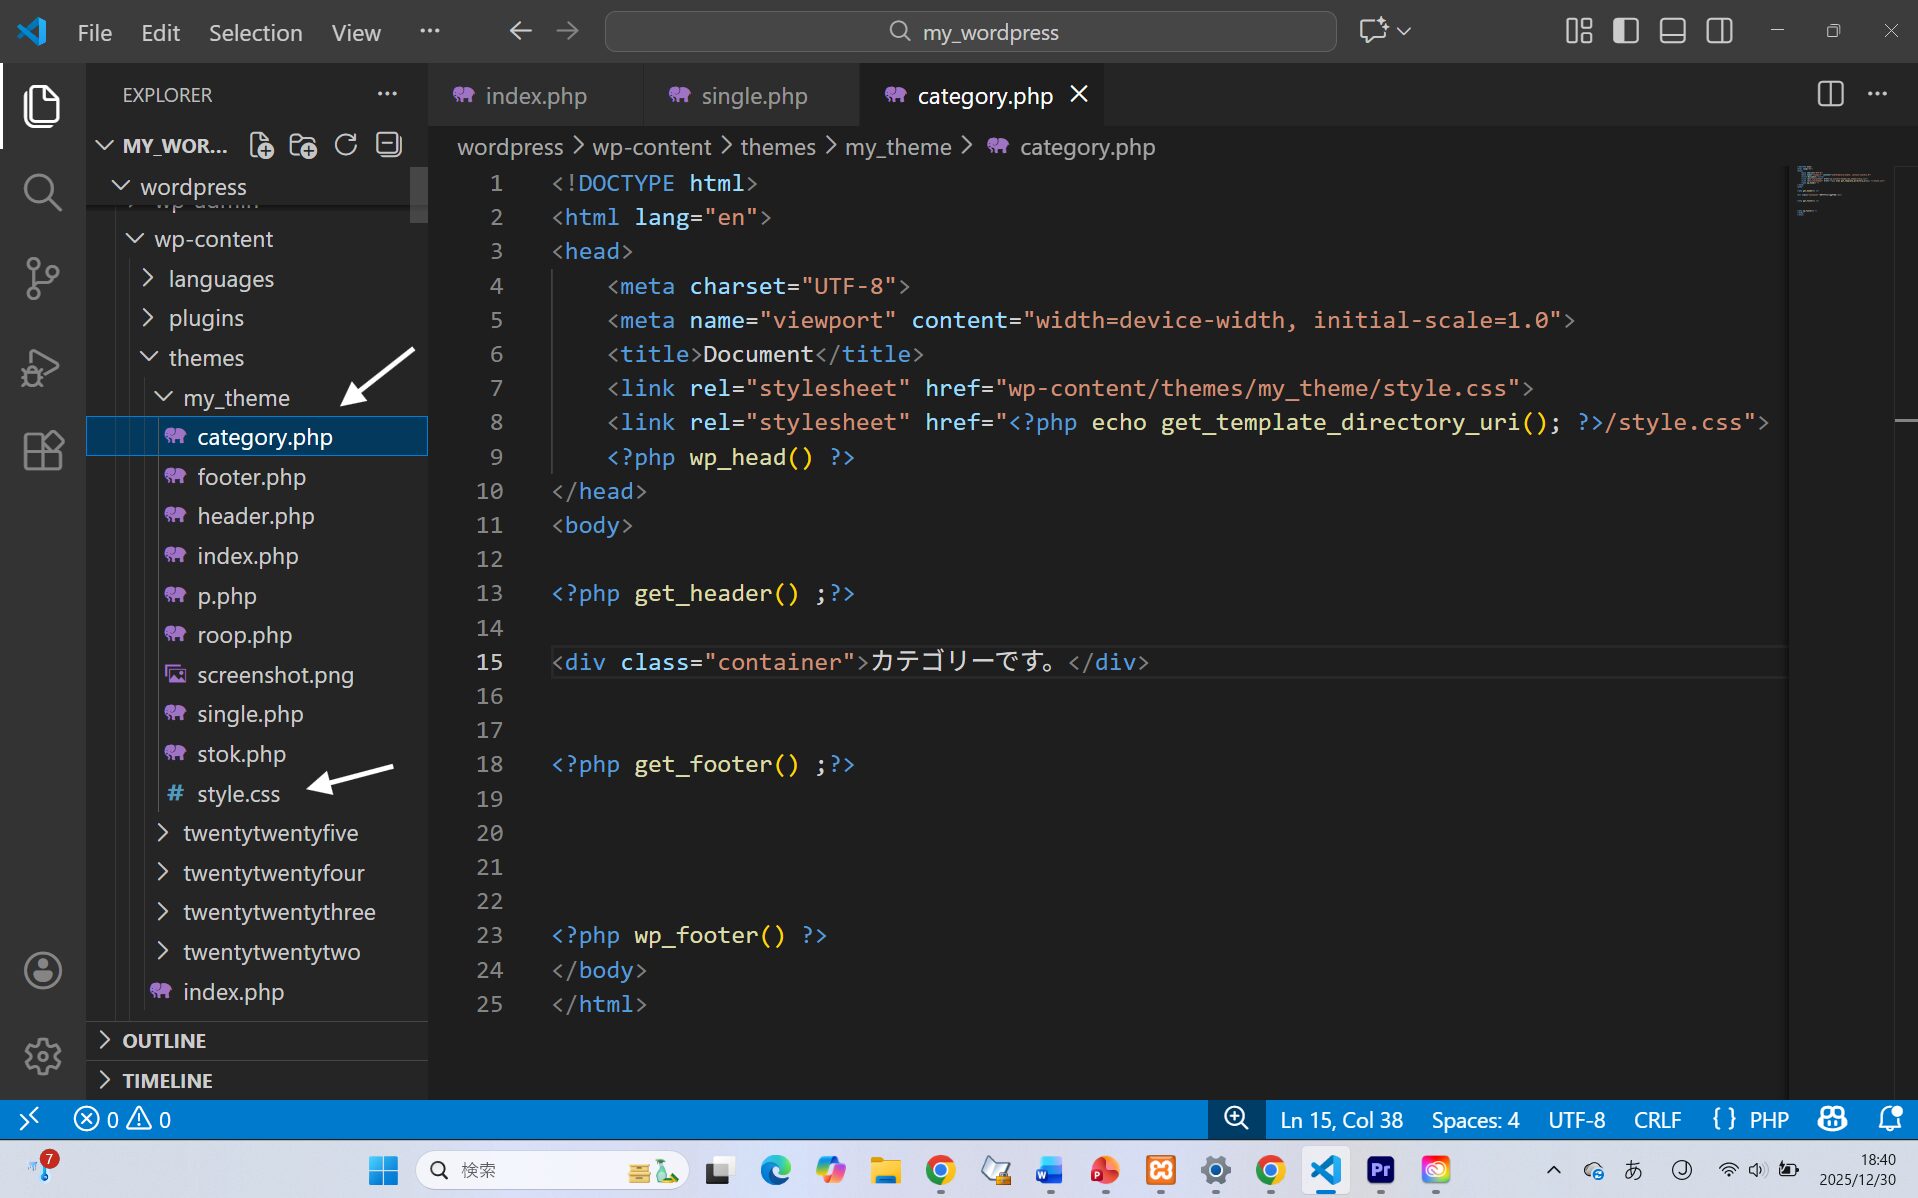The height and width of the screenshot is (1198, 1918).
Task: Refresh the Explorer file tree
Action: (346, 146)
